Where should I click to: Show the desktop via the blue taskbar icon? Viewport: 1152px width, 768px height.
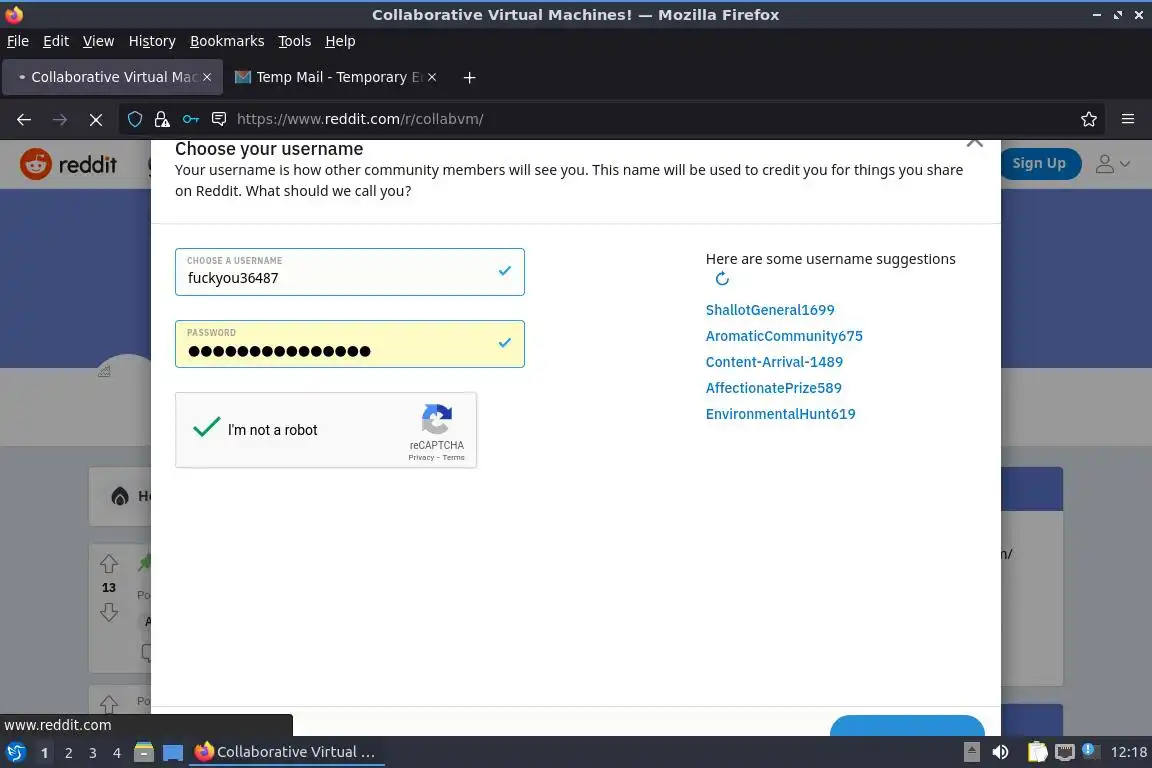click(173, 752)
